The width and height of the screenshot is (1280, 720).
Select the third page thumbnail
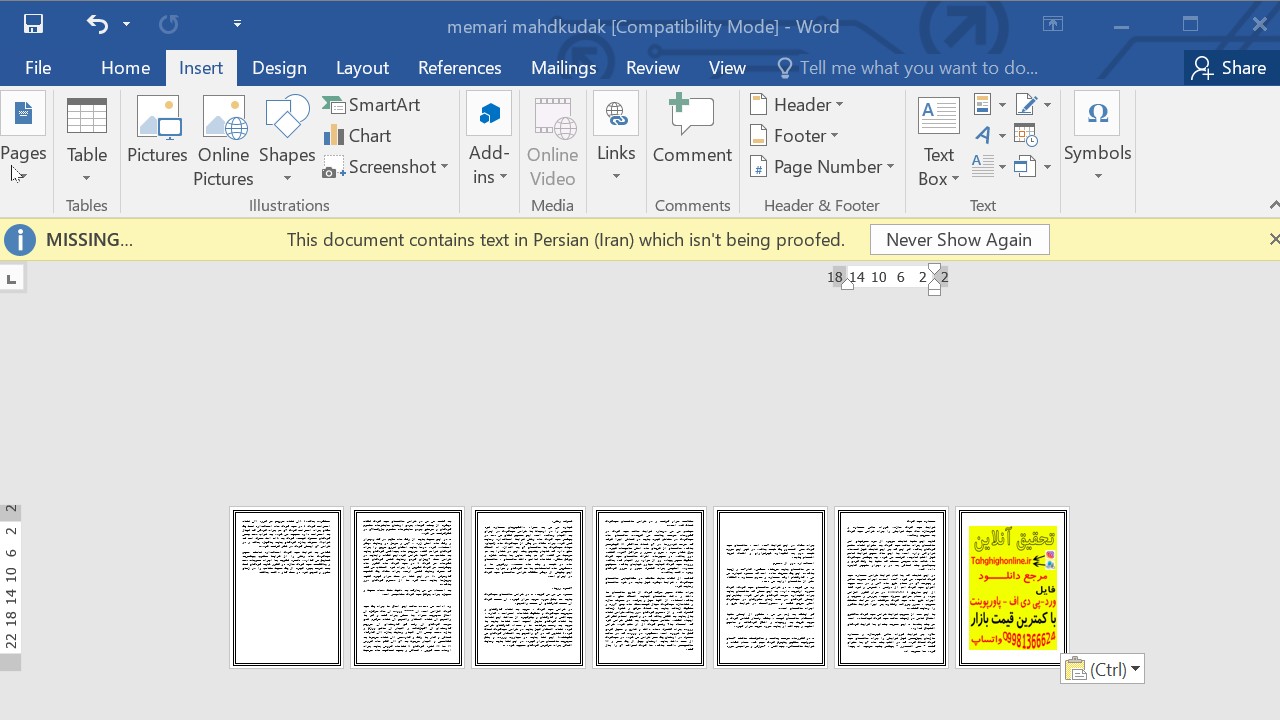[529, 587]
